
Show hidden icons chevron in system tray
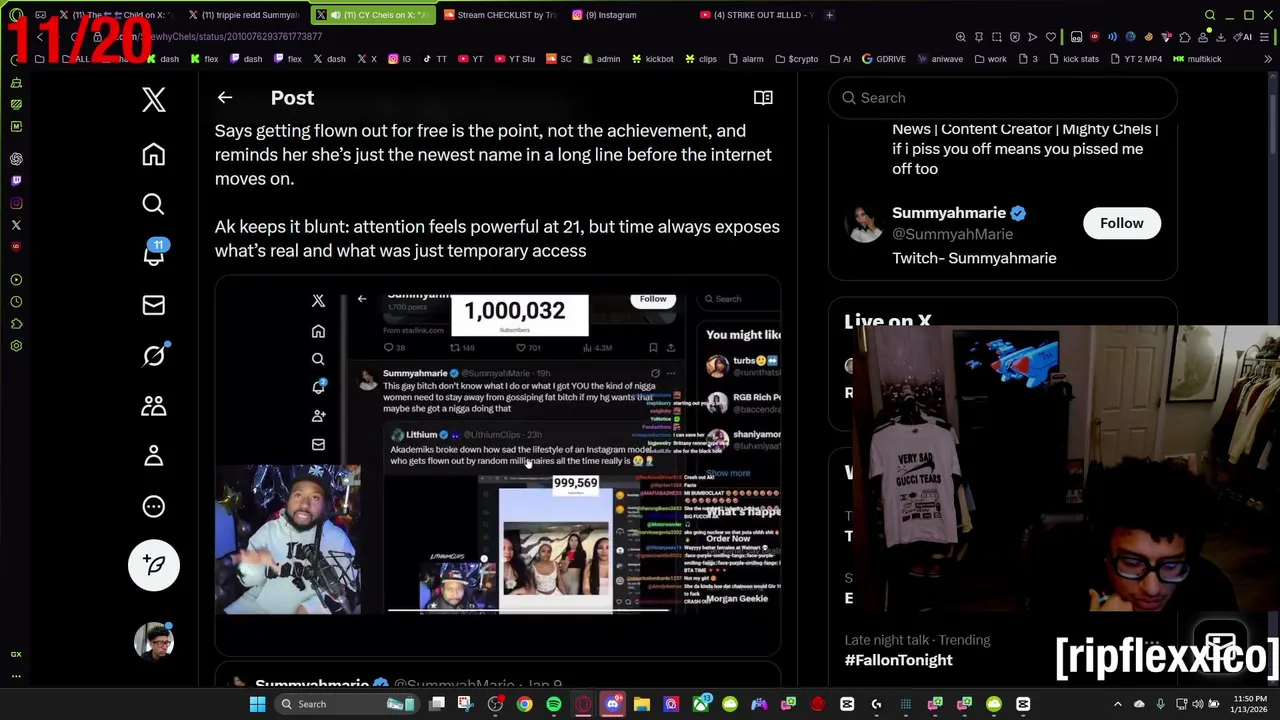click(1118, 704)
